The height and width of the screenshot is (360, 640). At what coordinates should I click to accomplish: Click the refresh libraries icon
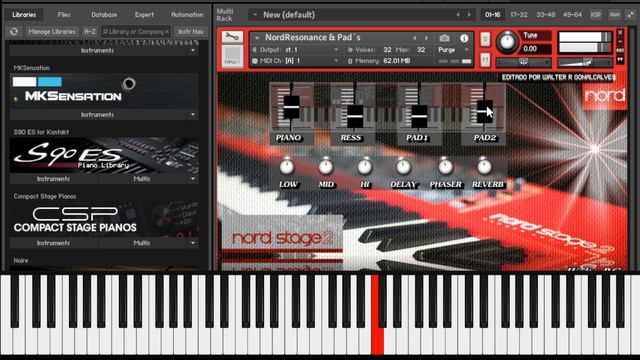14,31
